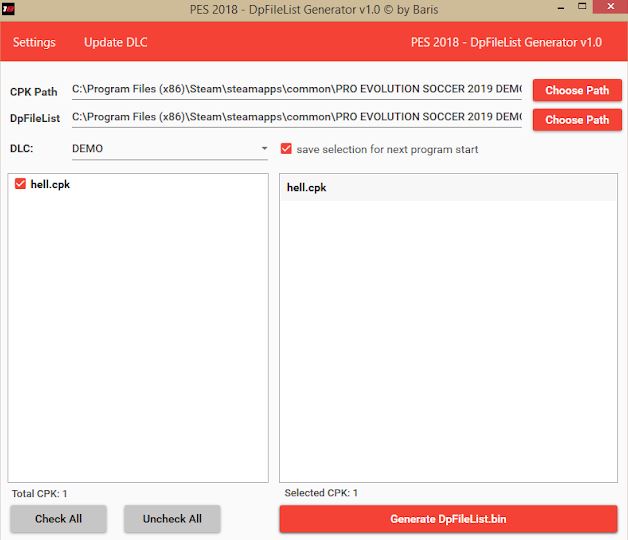Click Choose Path button for CPK Path
Screen dimensions: 628x540
(577, 90)
